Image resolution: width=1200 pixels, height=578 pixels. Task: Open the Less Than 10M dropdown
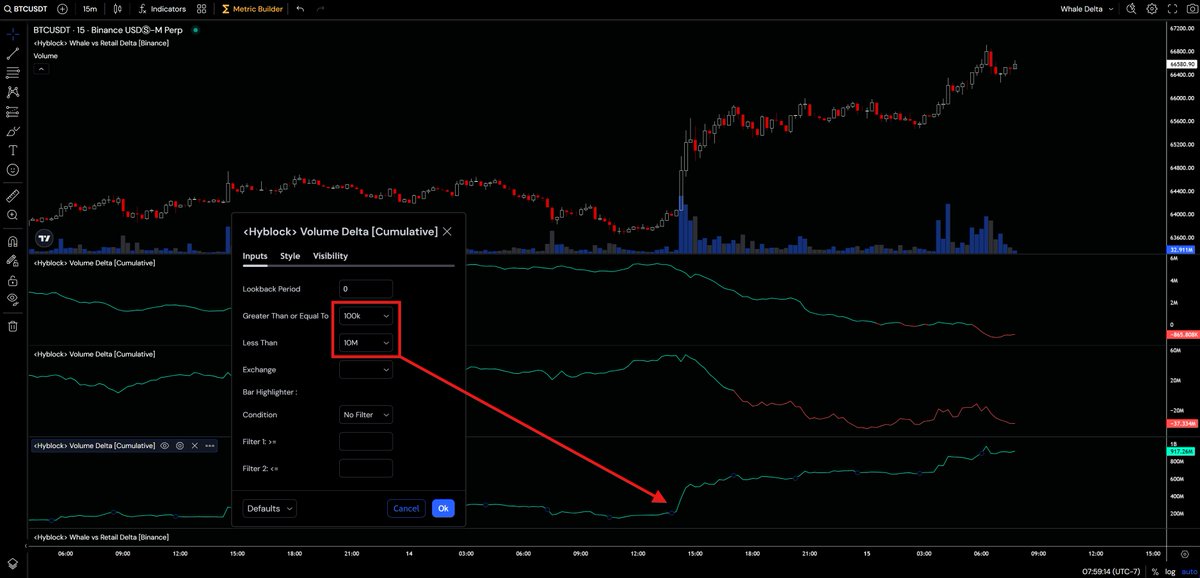point(366,342)
